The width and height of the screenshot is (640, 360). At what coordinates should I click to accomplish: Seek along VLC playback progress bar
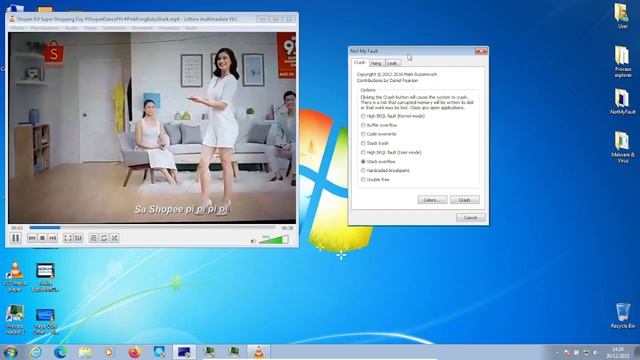pos(152,227)
